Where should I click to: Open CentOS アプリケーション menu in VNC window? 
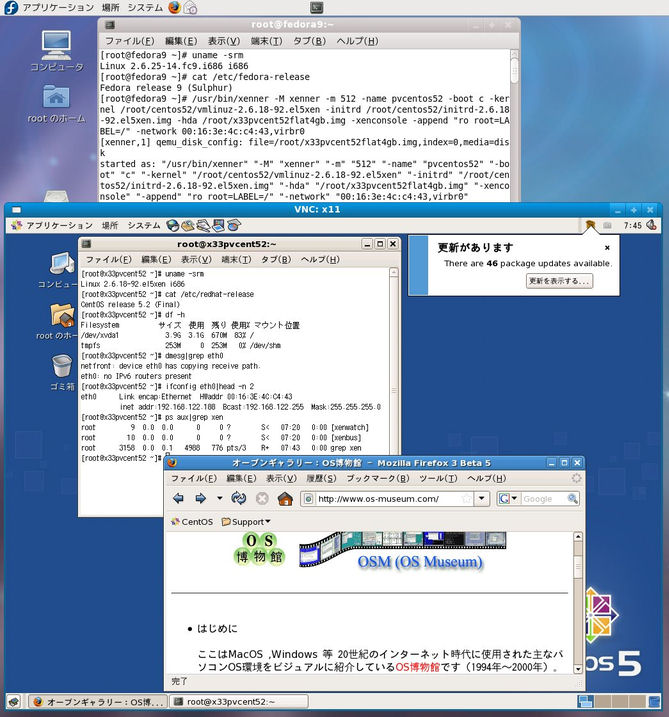coord(52,225)
